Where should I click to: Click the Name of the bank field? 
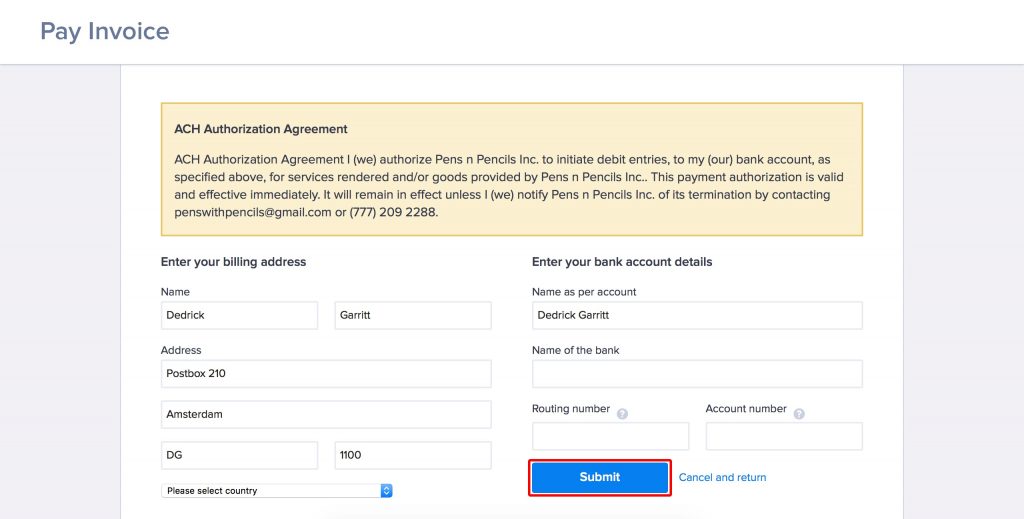(x=697, y=373)
